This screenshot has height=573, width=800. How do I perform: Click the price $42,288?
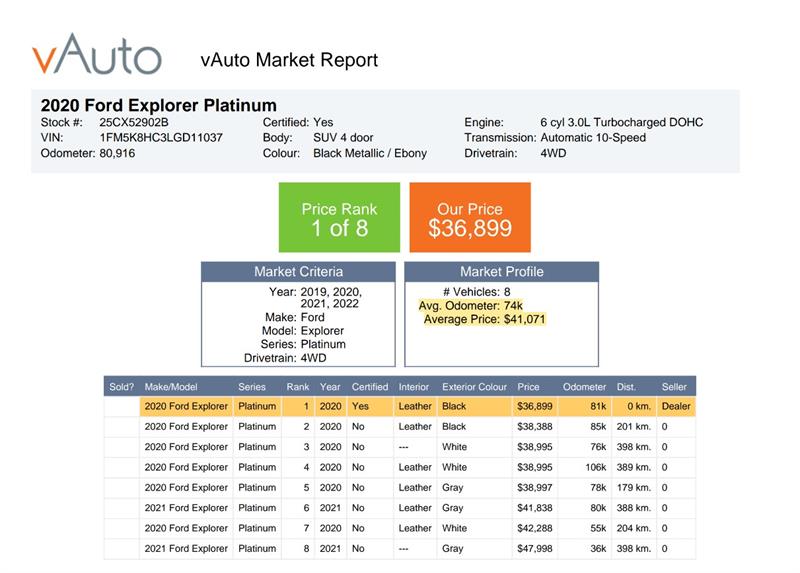[535, 529]
